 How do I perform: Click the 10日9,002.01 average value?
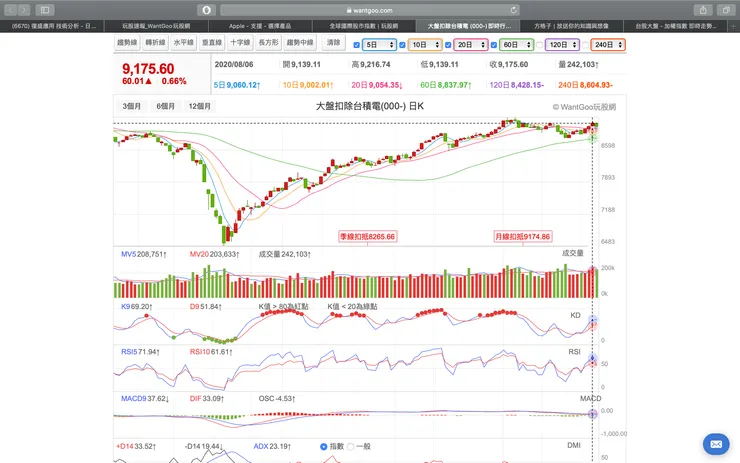coord(308,85)
